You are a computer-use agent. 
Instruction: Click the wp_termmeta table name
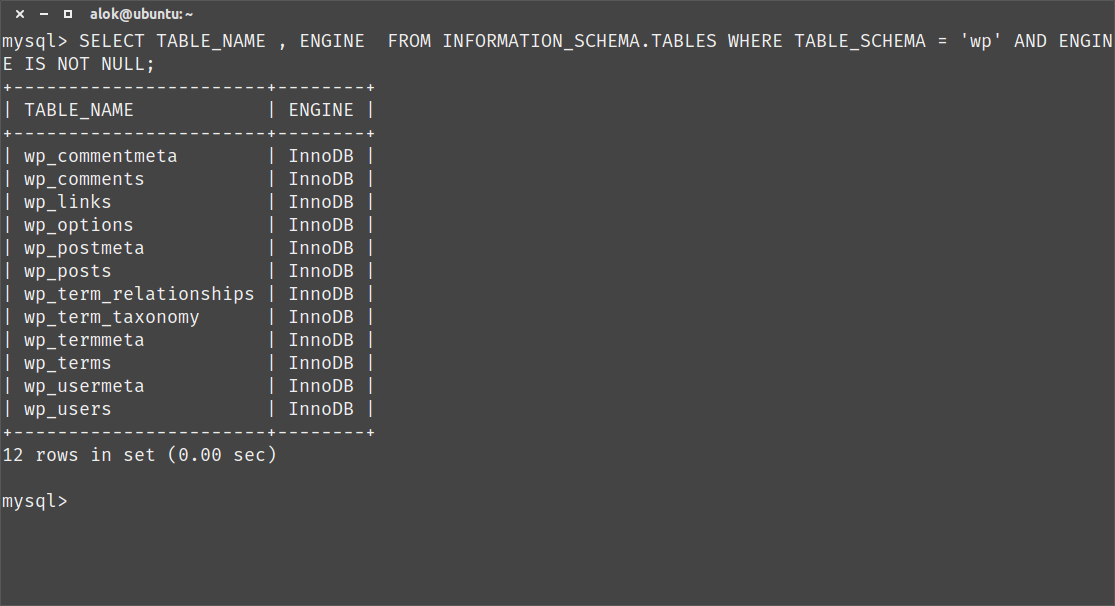(84, 340)
